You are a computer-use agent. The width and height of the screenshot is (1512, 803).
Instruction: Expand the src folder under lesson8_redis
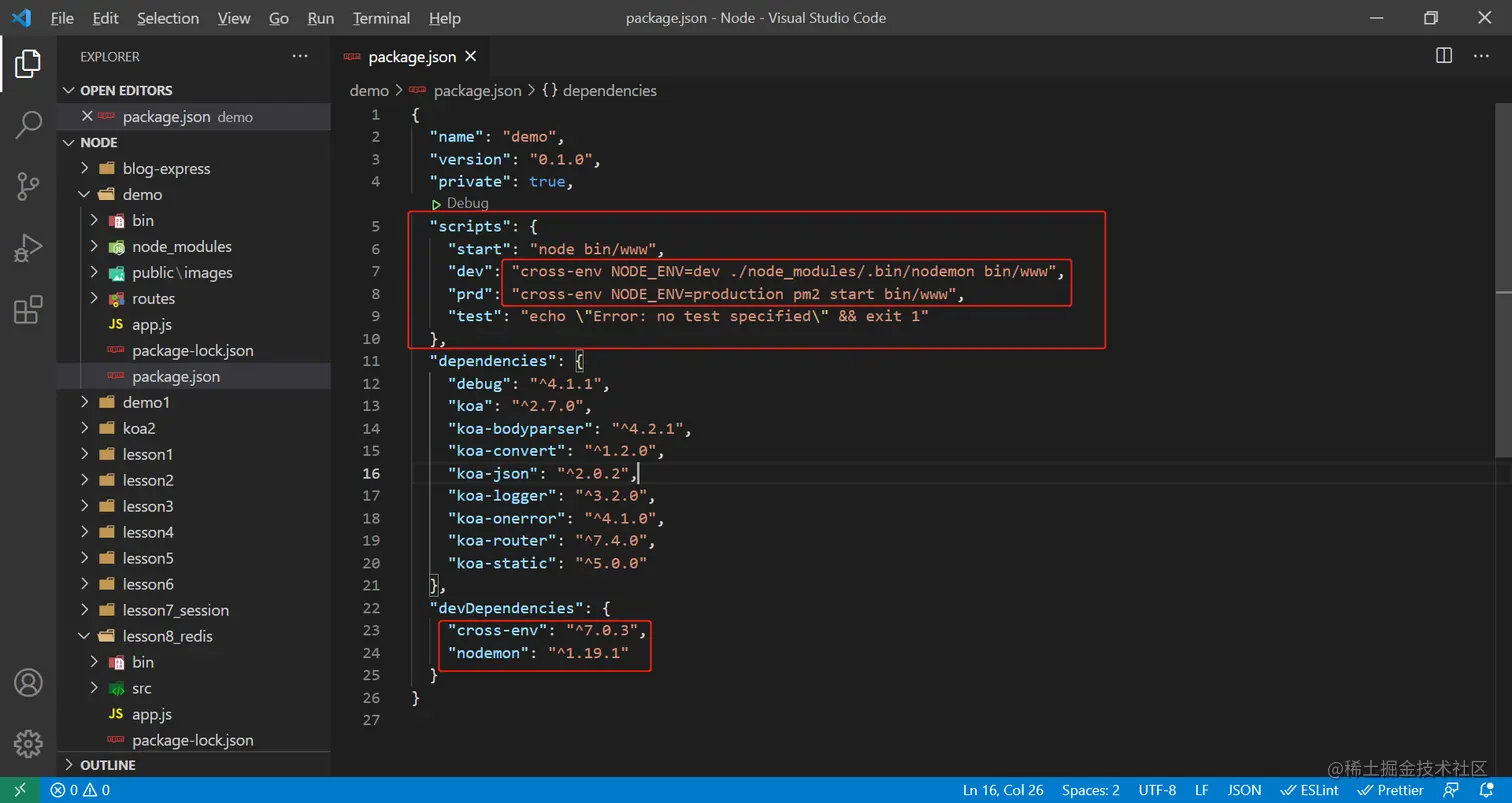193,688
